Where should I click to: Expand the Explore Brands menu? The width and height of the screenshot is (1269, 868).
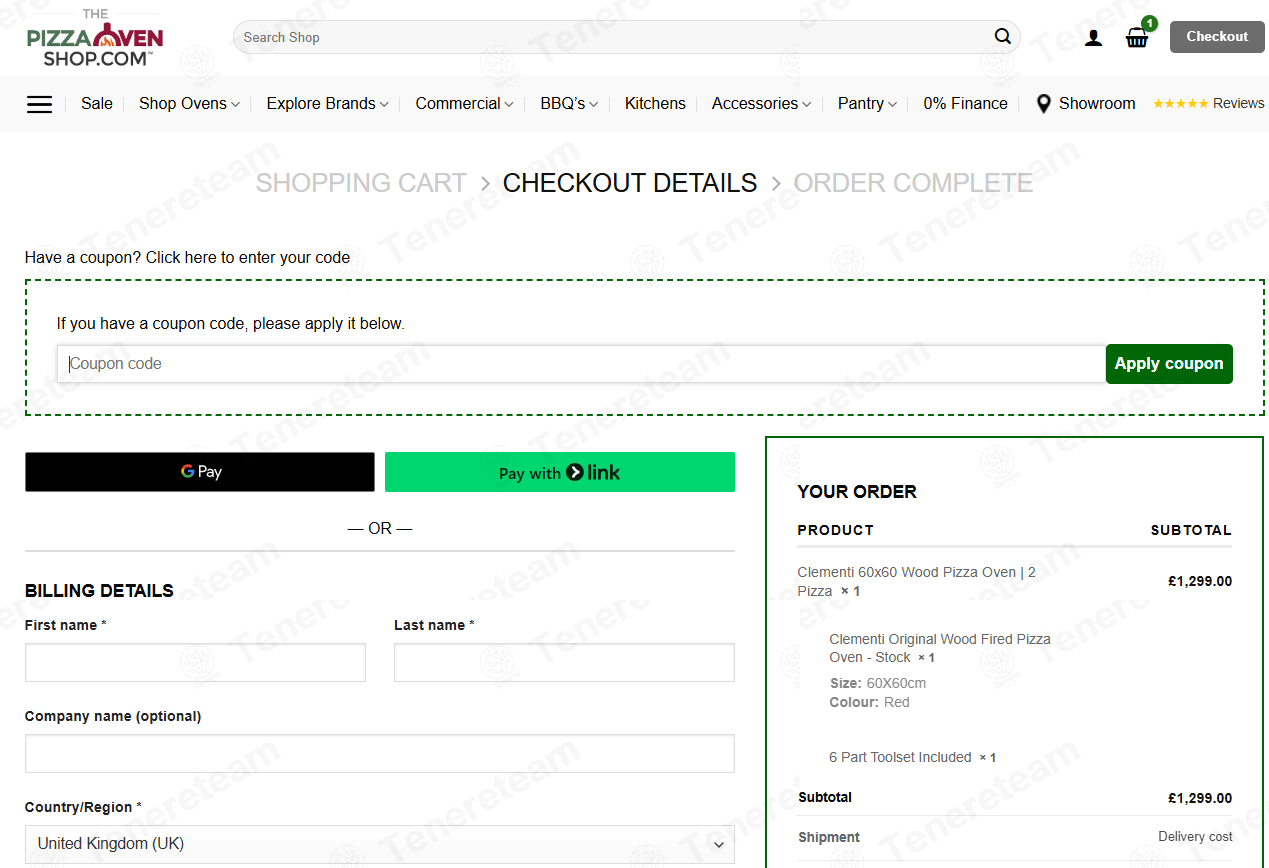pos(327,104)
